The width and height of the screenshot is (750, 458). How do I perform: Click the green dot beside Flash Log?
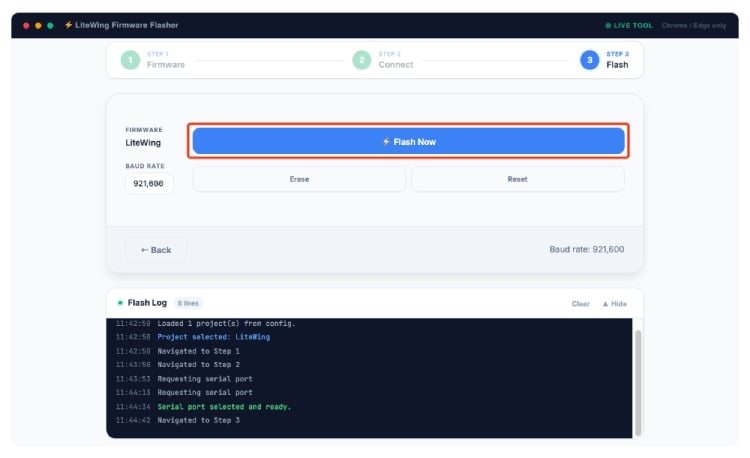[120, 303]
